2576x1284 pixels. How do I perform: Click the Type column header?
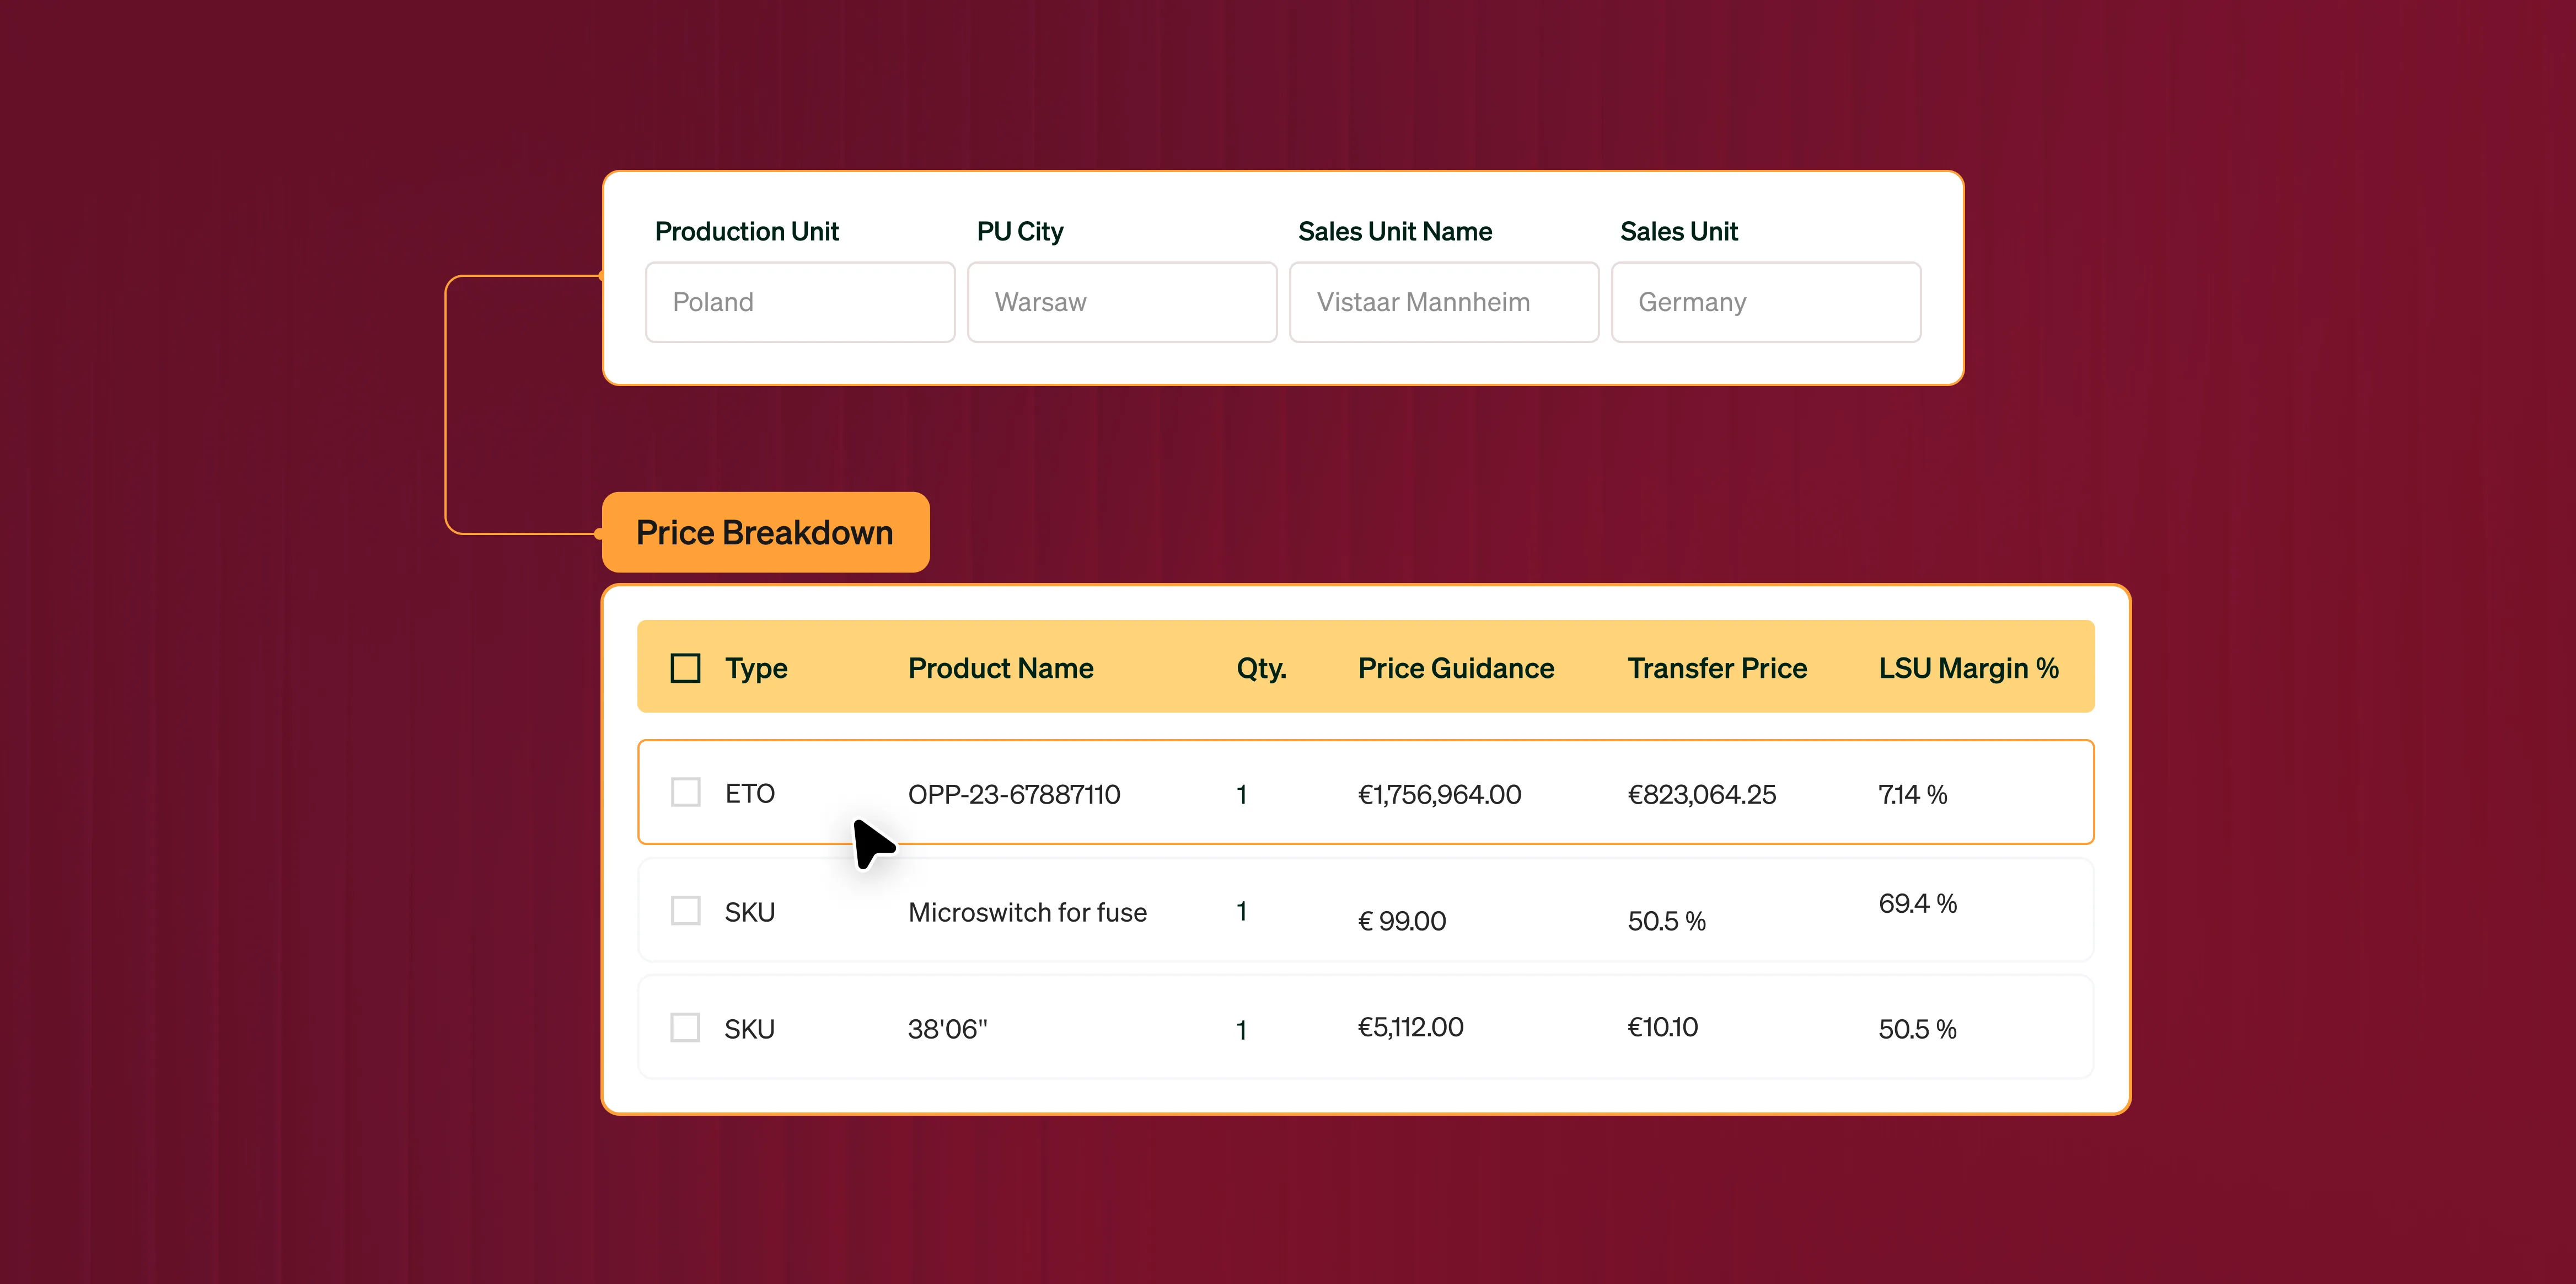pyautogui.click(x=756, y=668)
